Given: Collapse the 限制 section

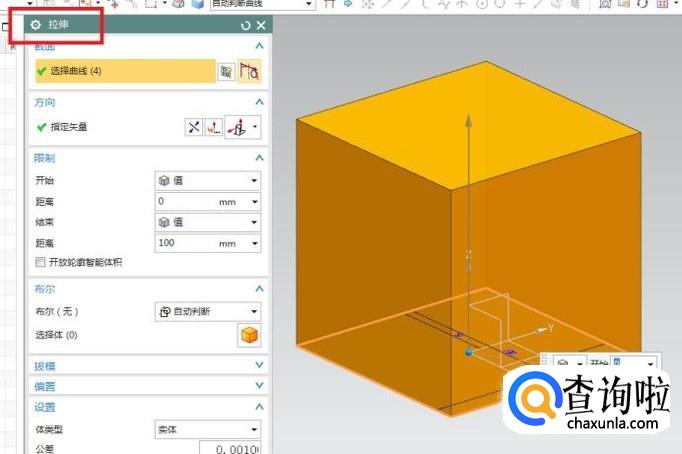Looking at the screenshot, I should pos(260,158).
